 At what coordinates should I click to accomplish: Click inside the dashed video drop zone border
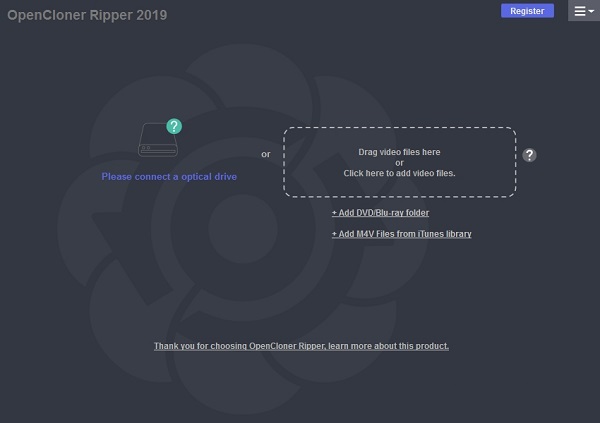point(399,162)
